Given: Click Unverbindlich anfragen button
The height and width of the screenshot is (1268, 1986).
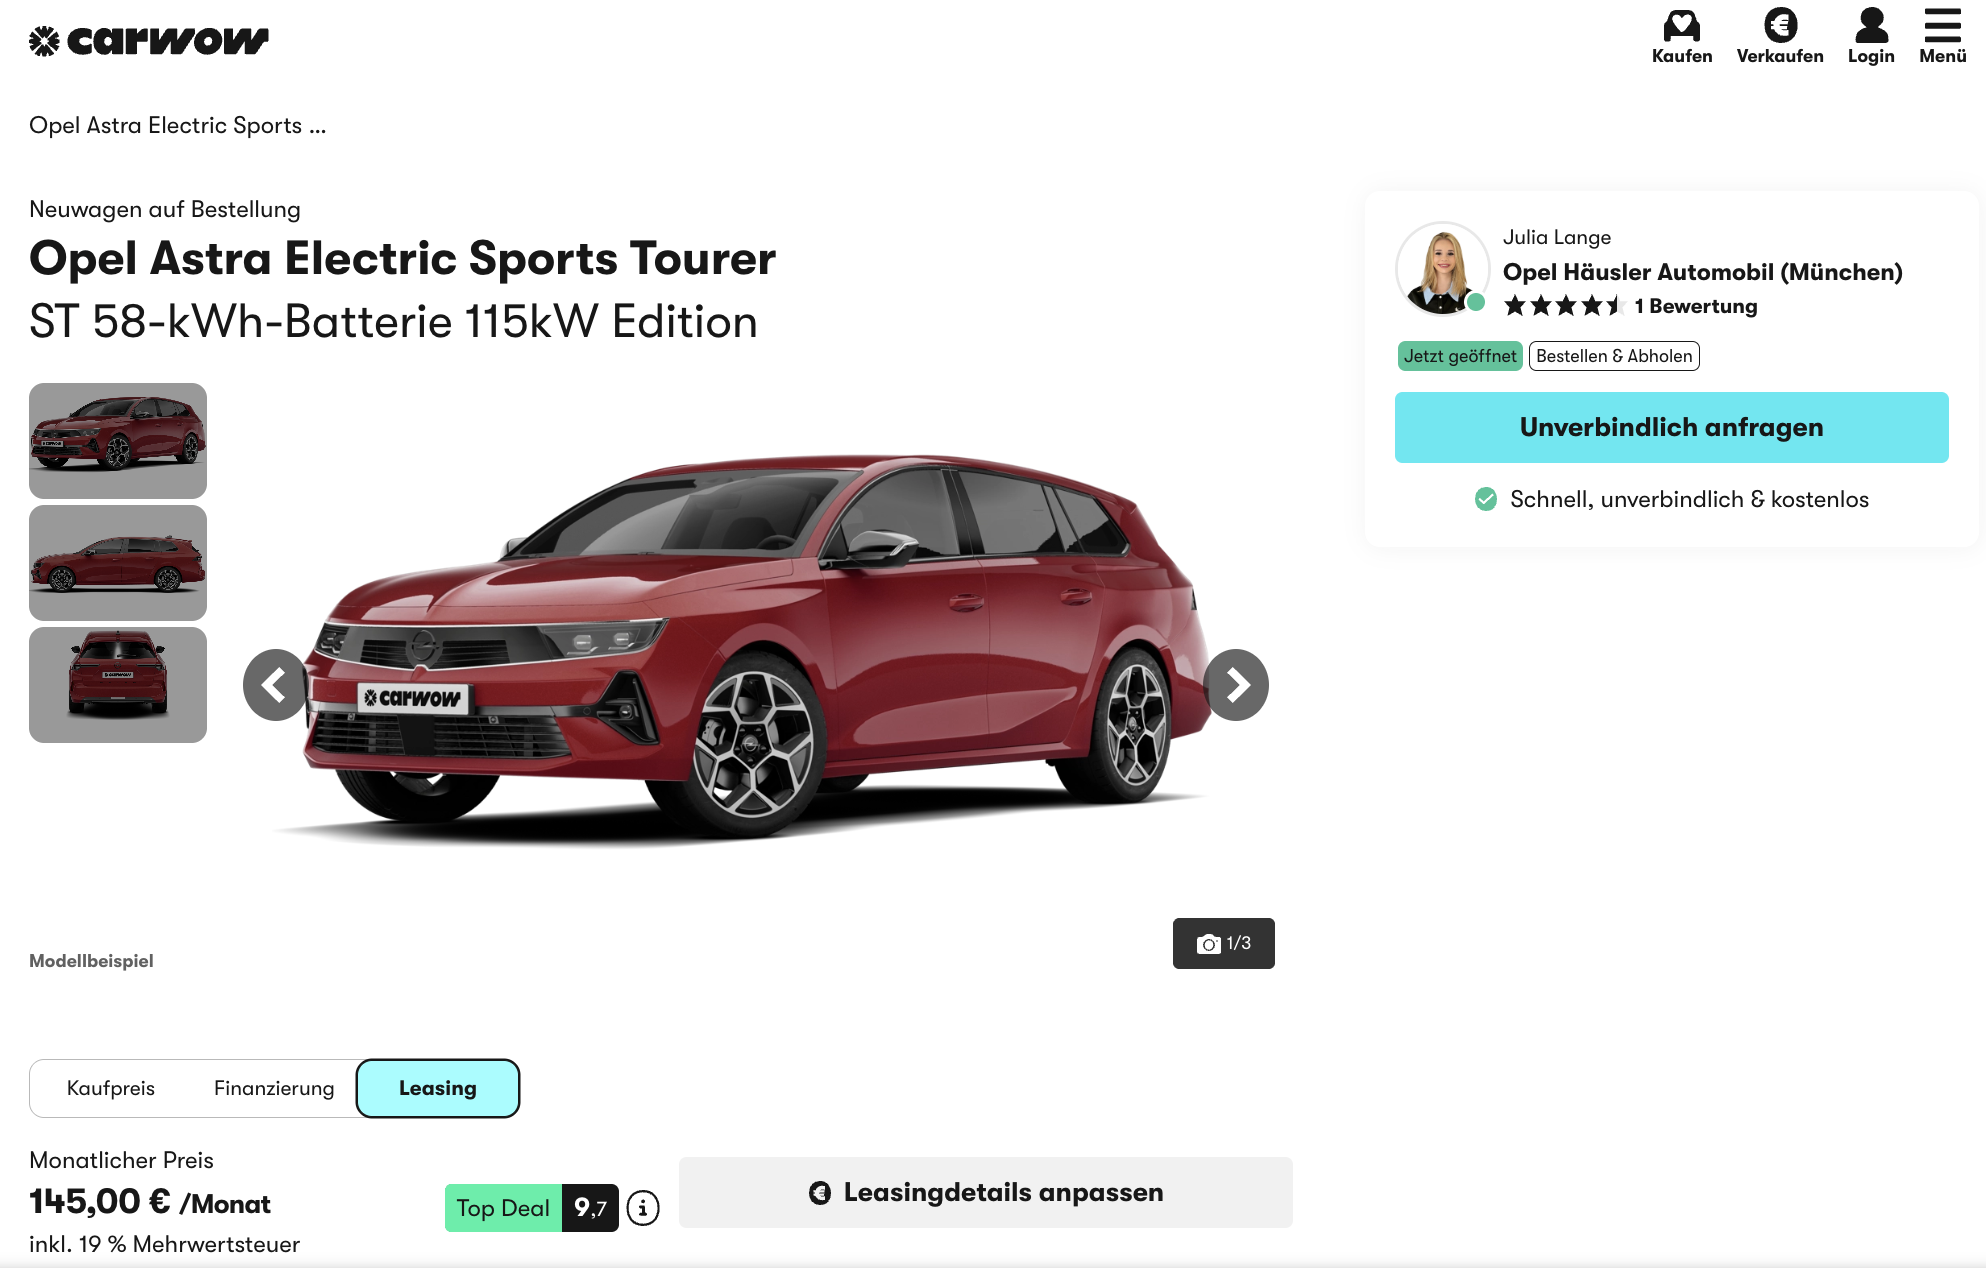Looking at the screenshot, I should pos(1671,427).
